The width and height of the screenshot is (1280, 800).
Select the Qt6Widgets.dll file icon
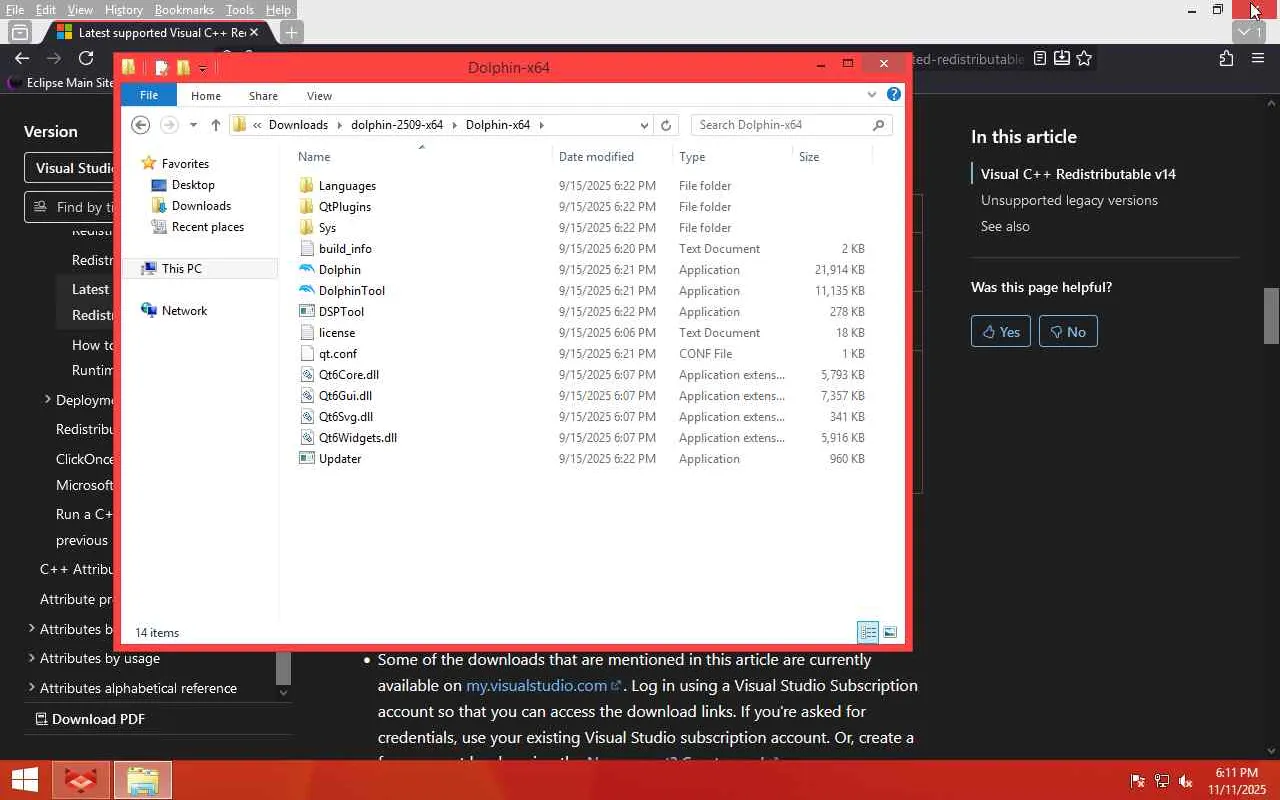tap(307, 438)
